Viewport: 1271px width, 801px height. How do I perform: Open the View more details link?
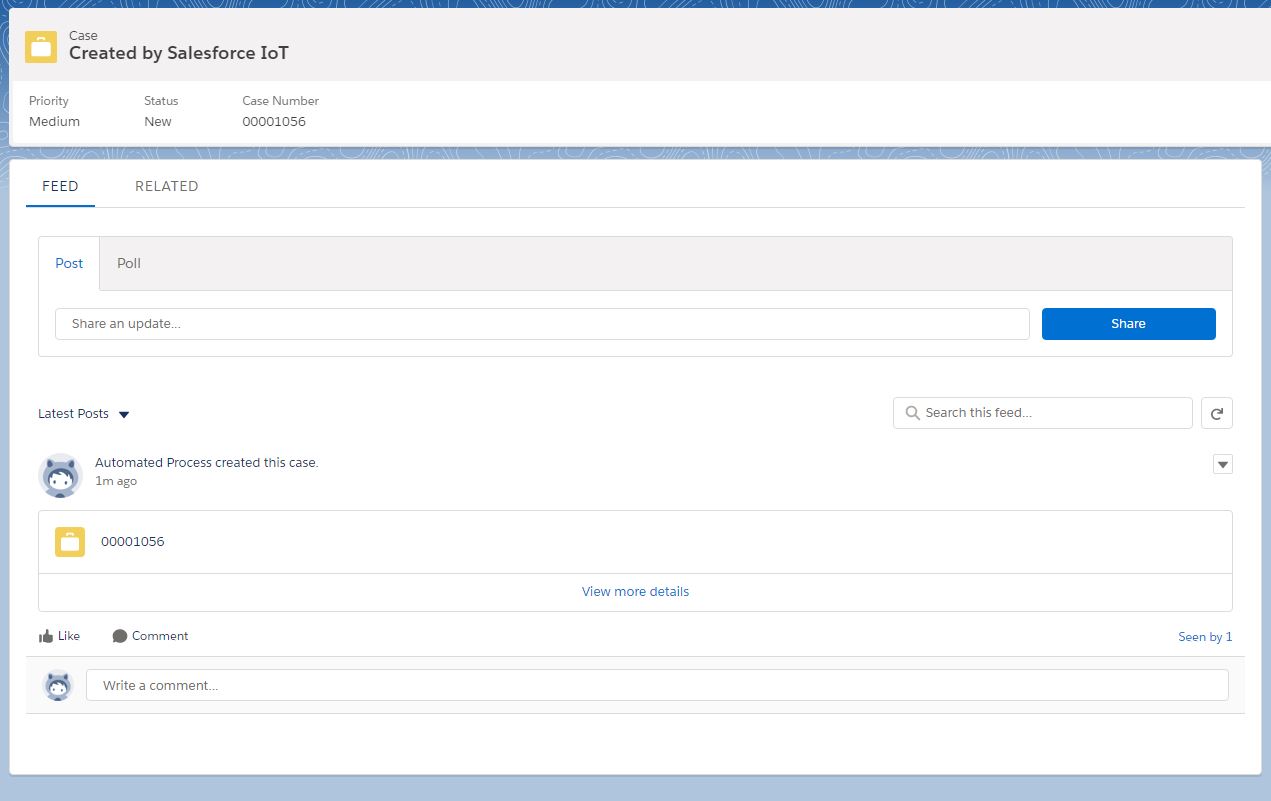(x=635, y=592)
